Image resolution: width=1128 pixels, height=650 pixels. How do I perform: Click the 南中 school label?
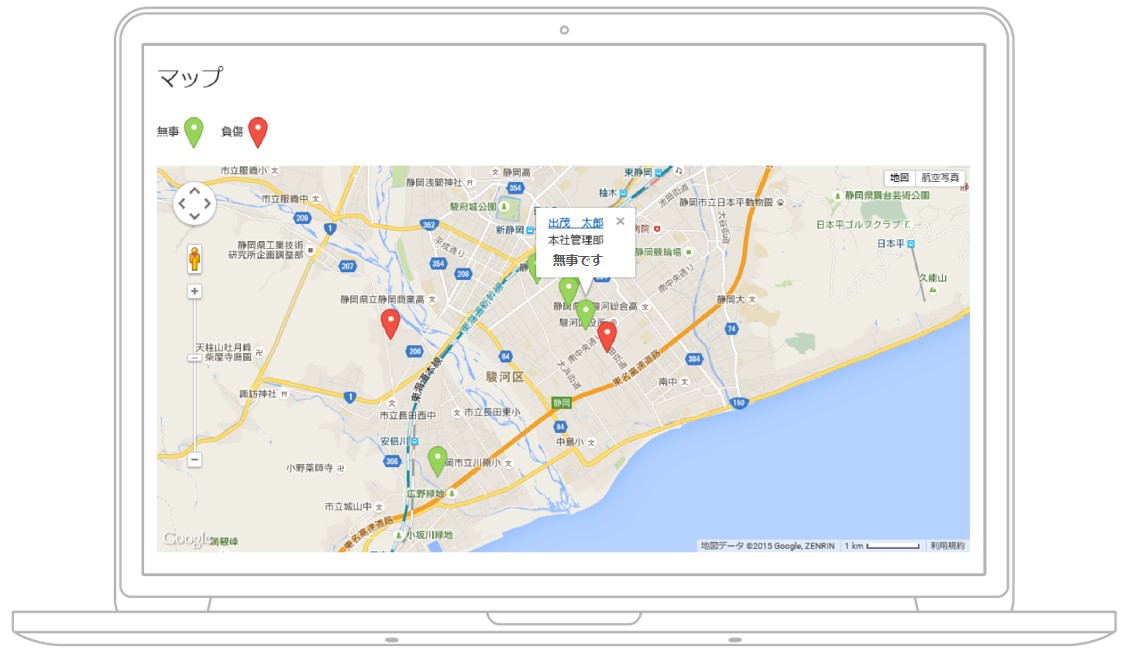click(668, 382)
